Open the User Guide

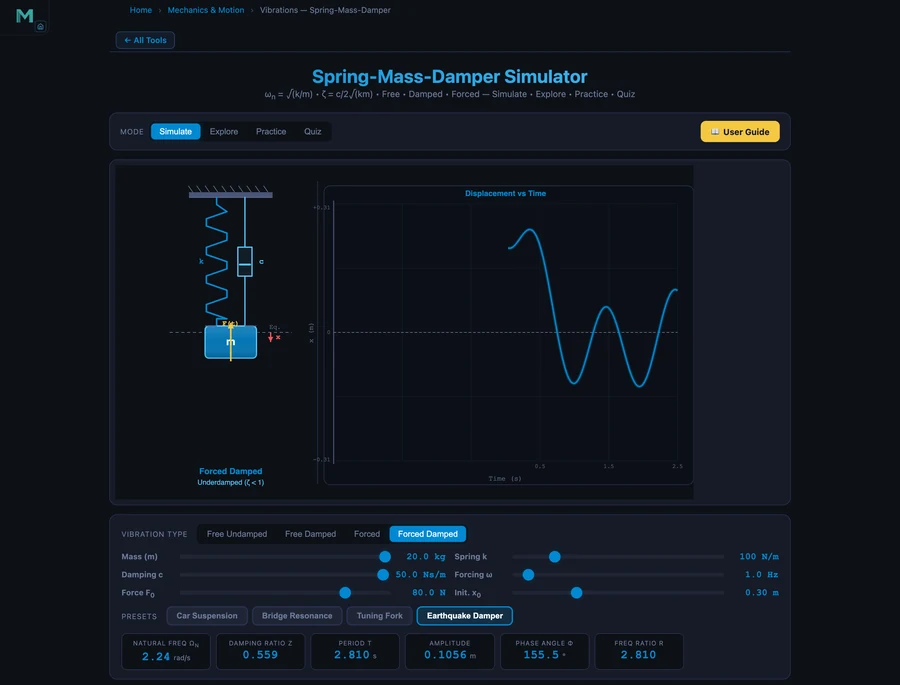point(740,131)
